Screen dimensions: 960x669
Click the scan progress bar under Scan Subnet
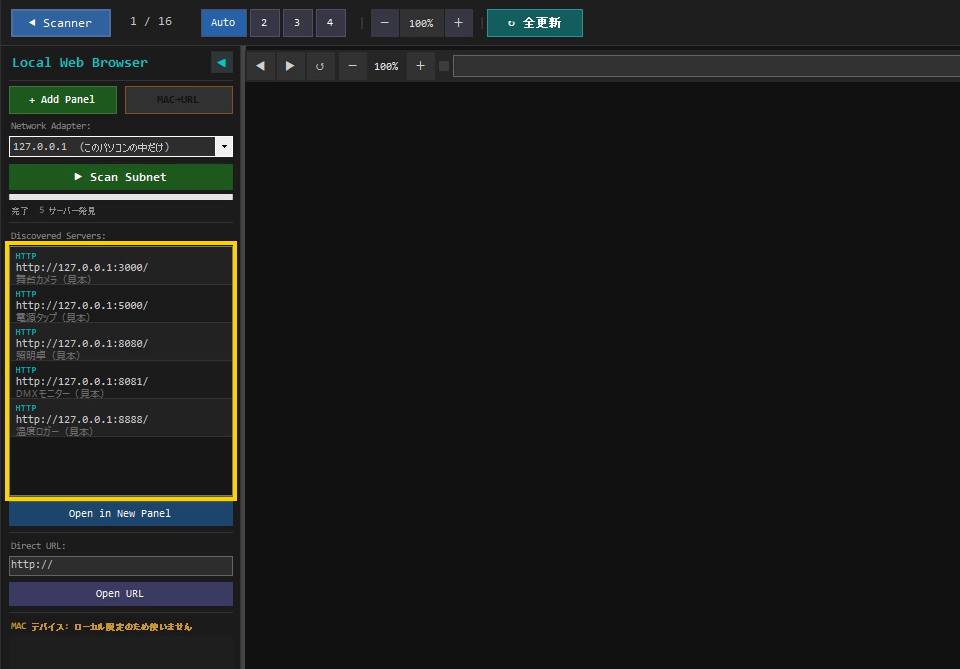[x=121, y=197]
